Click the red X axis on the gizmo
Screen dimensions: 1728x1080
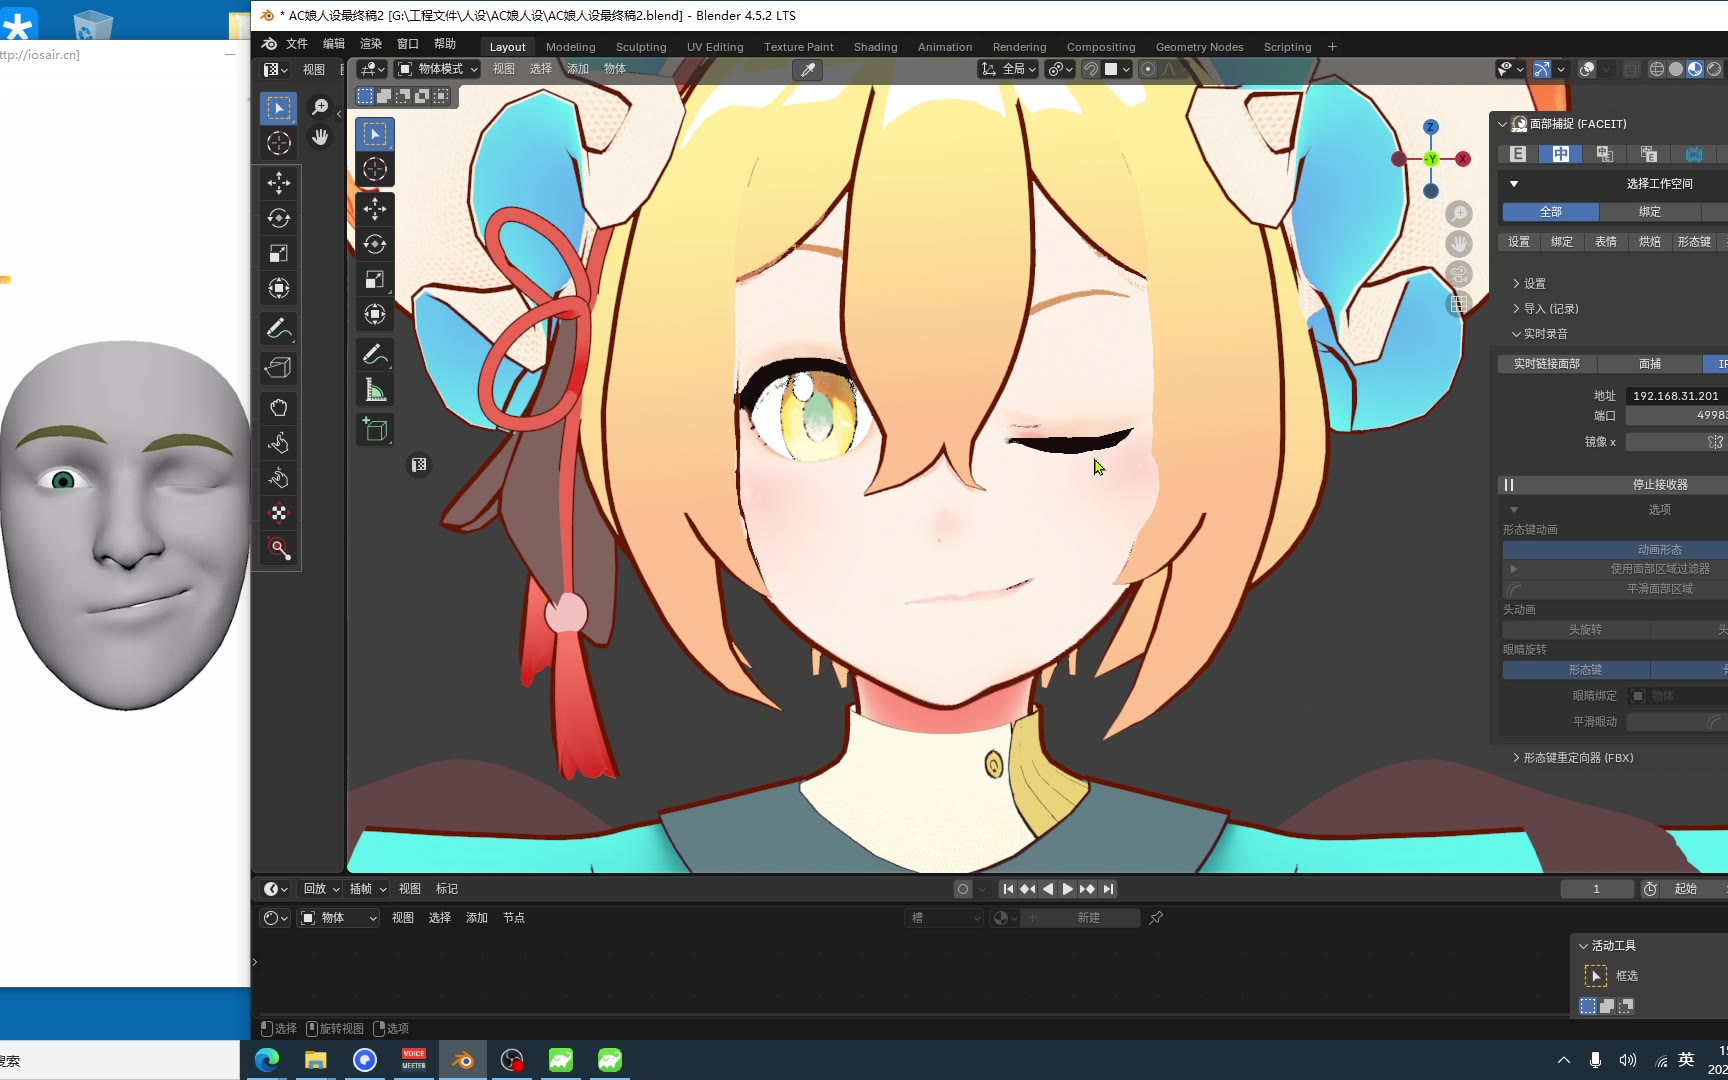pos(1463,159)
